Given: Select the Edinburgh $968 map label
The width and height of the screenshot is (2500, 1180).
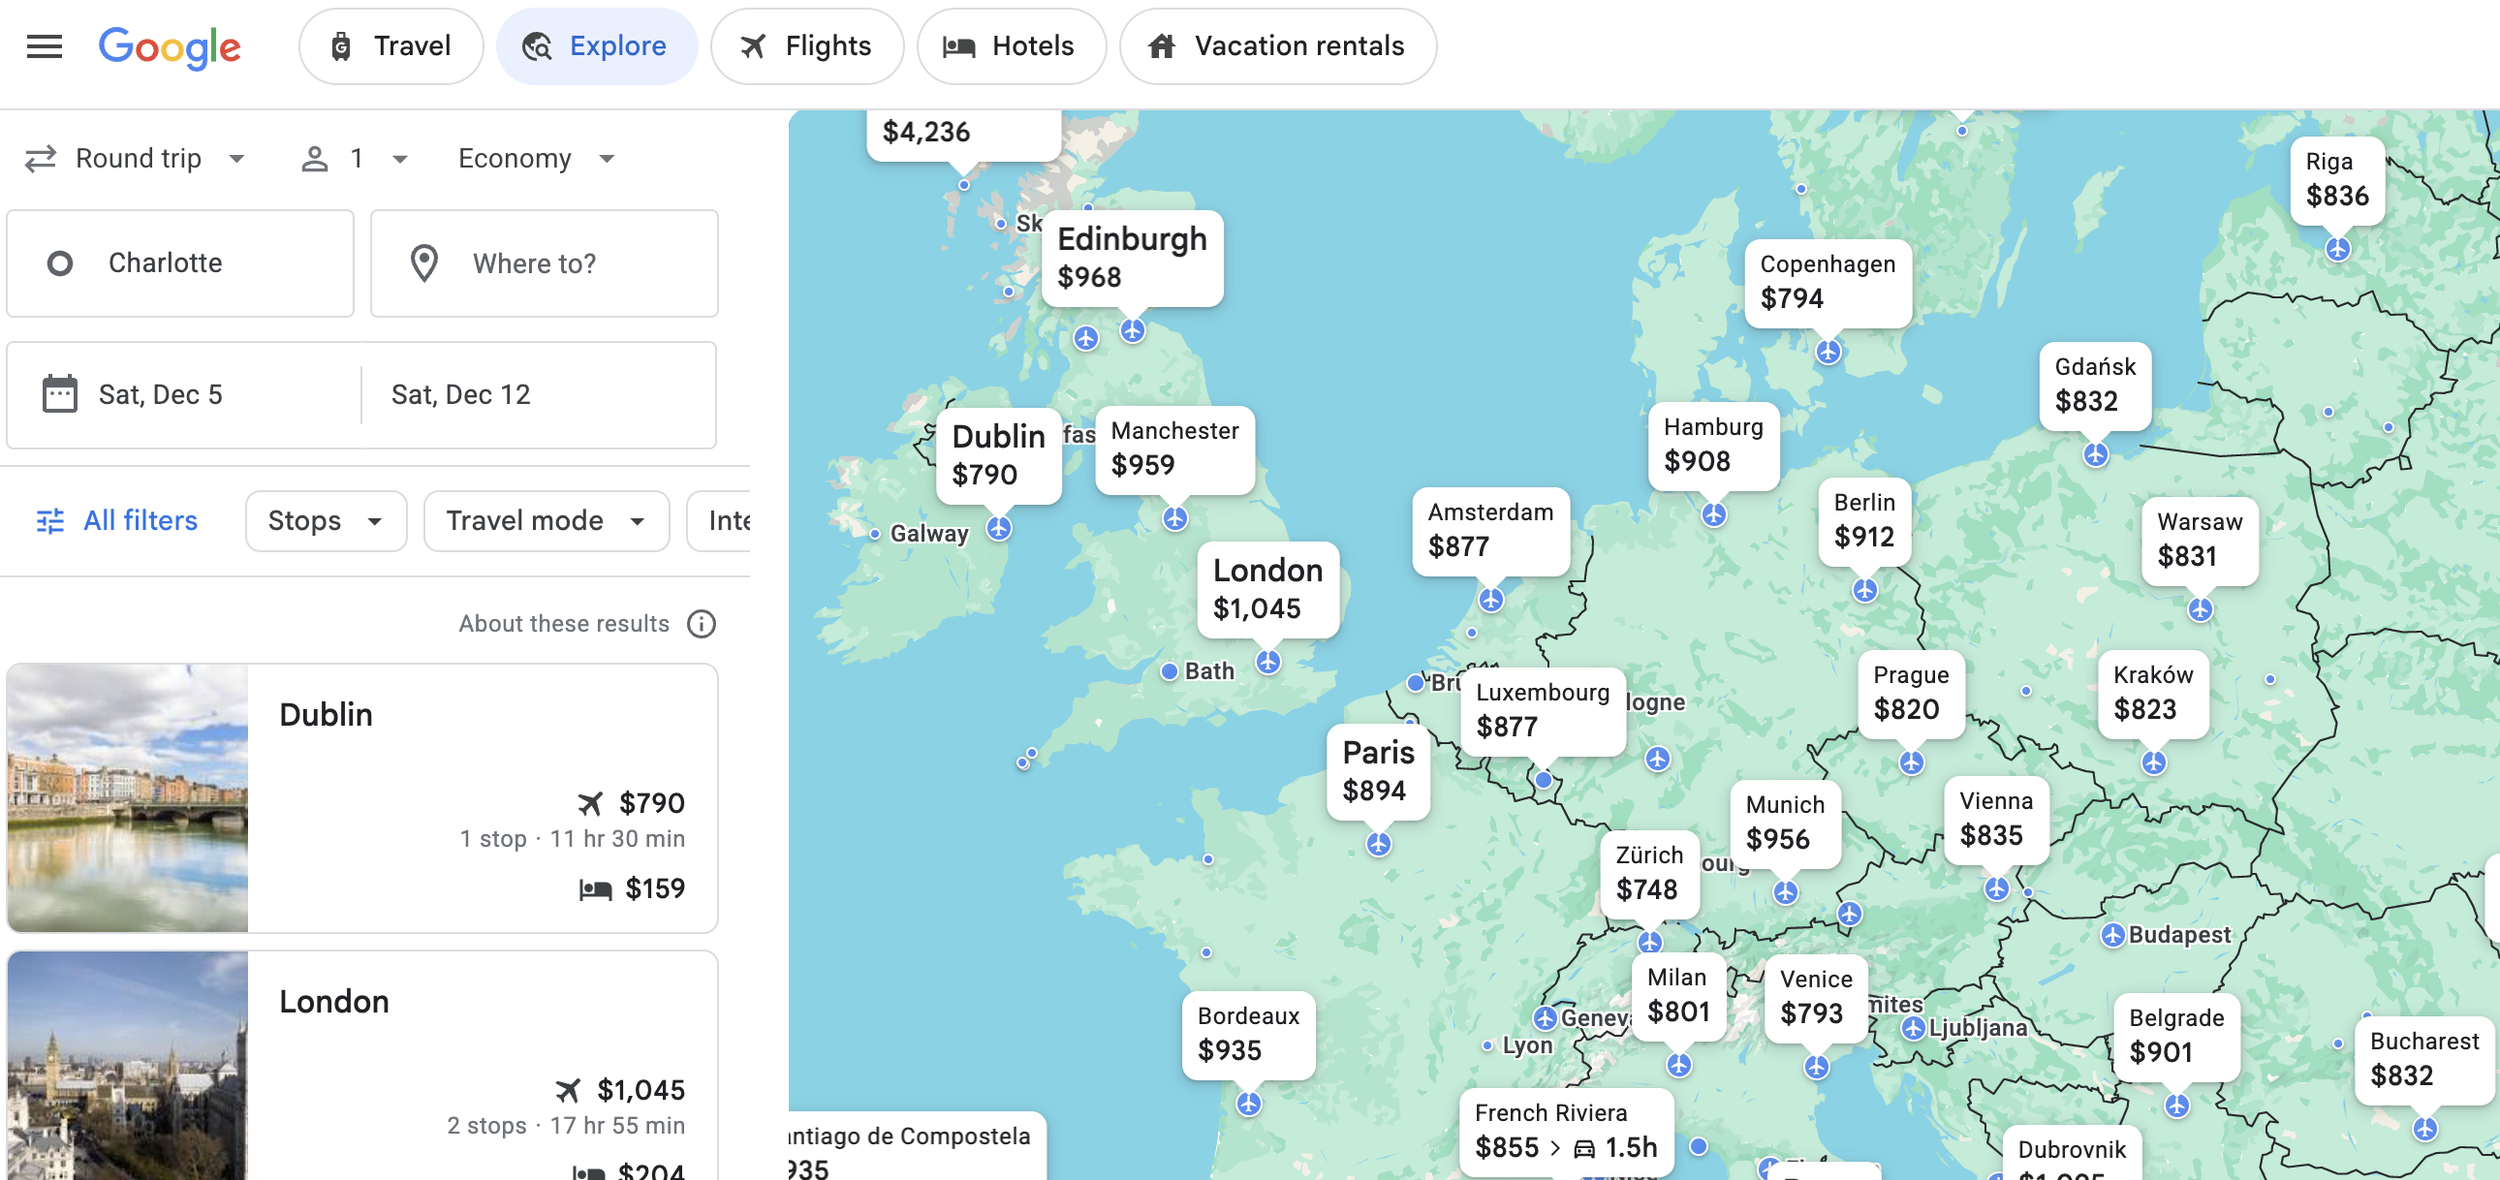Looking at the screenshot, I should pos(1132,258).
